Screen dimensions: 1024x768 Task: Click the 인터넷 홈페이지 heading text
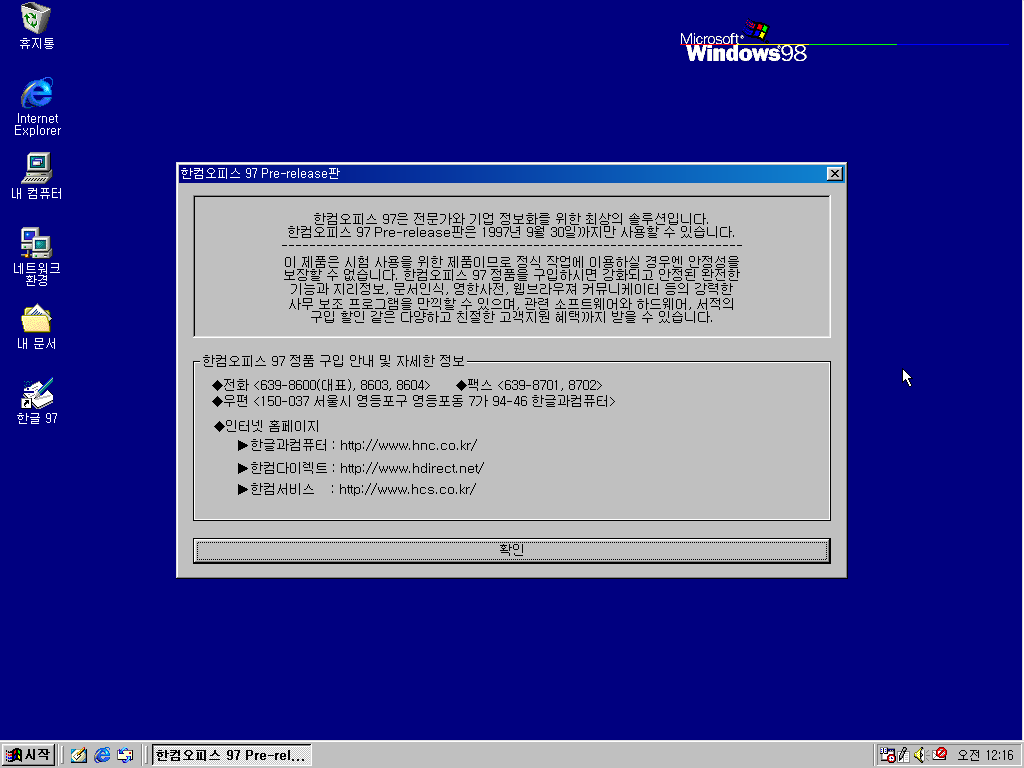pos(266,426)
